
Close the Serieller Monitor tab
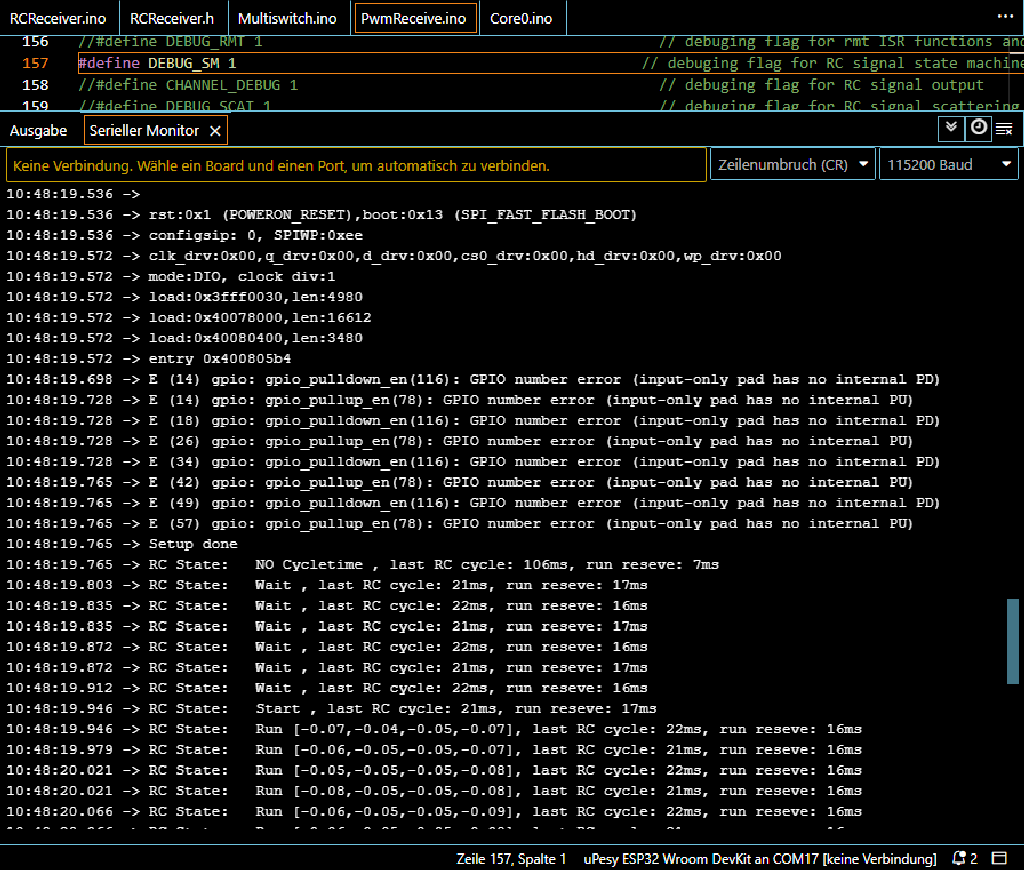click(214, 131)
